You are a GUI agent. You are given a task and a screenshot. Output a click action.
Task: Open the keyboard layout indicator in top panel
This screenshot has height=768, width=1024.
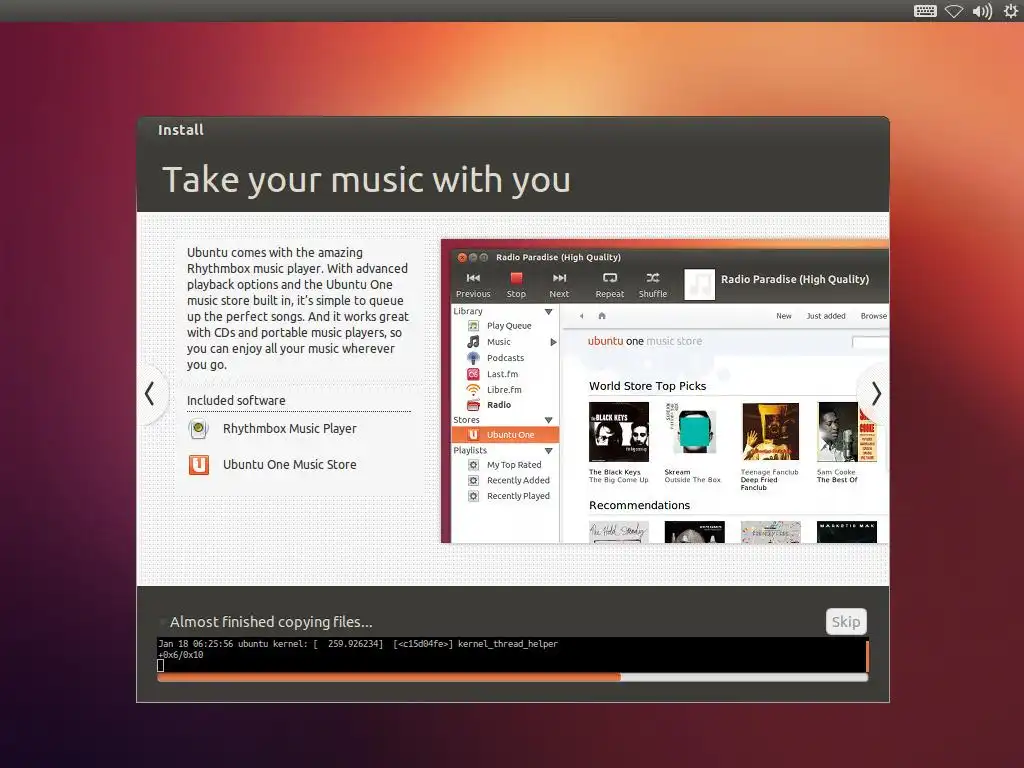point(925,11)
